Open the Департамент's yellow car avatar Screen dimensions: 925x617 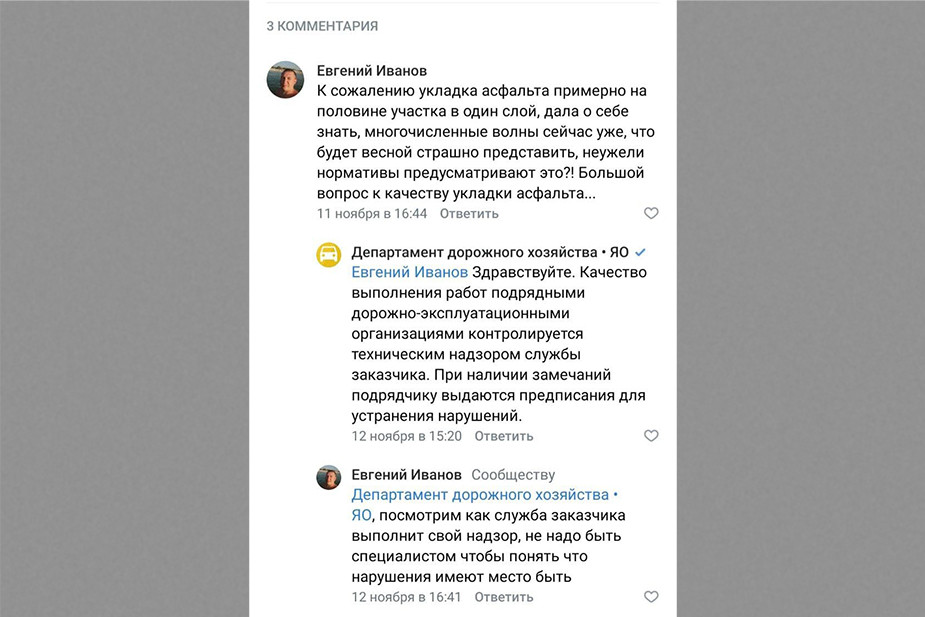click(329, 255)
